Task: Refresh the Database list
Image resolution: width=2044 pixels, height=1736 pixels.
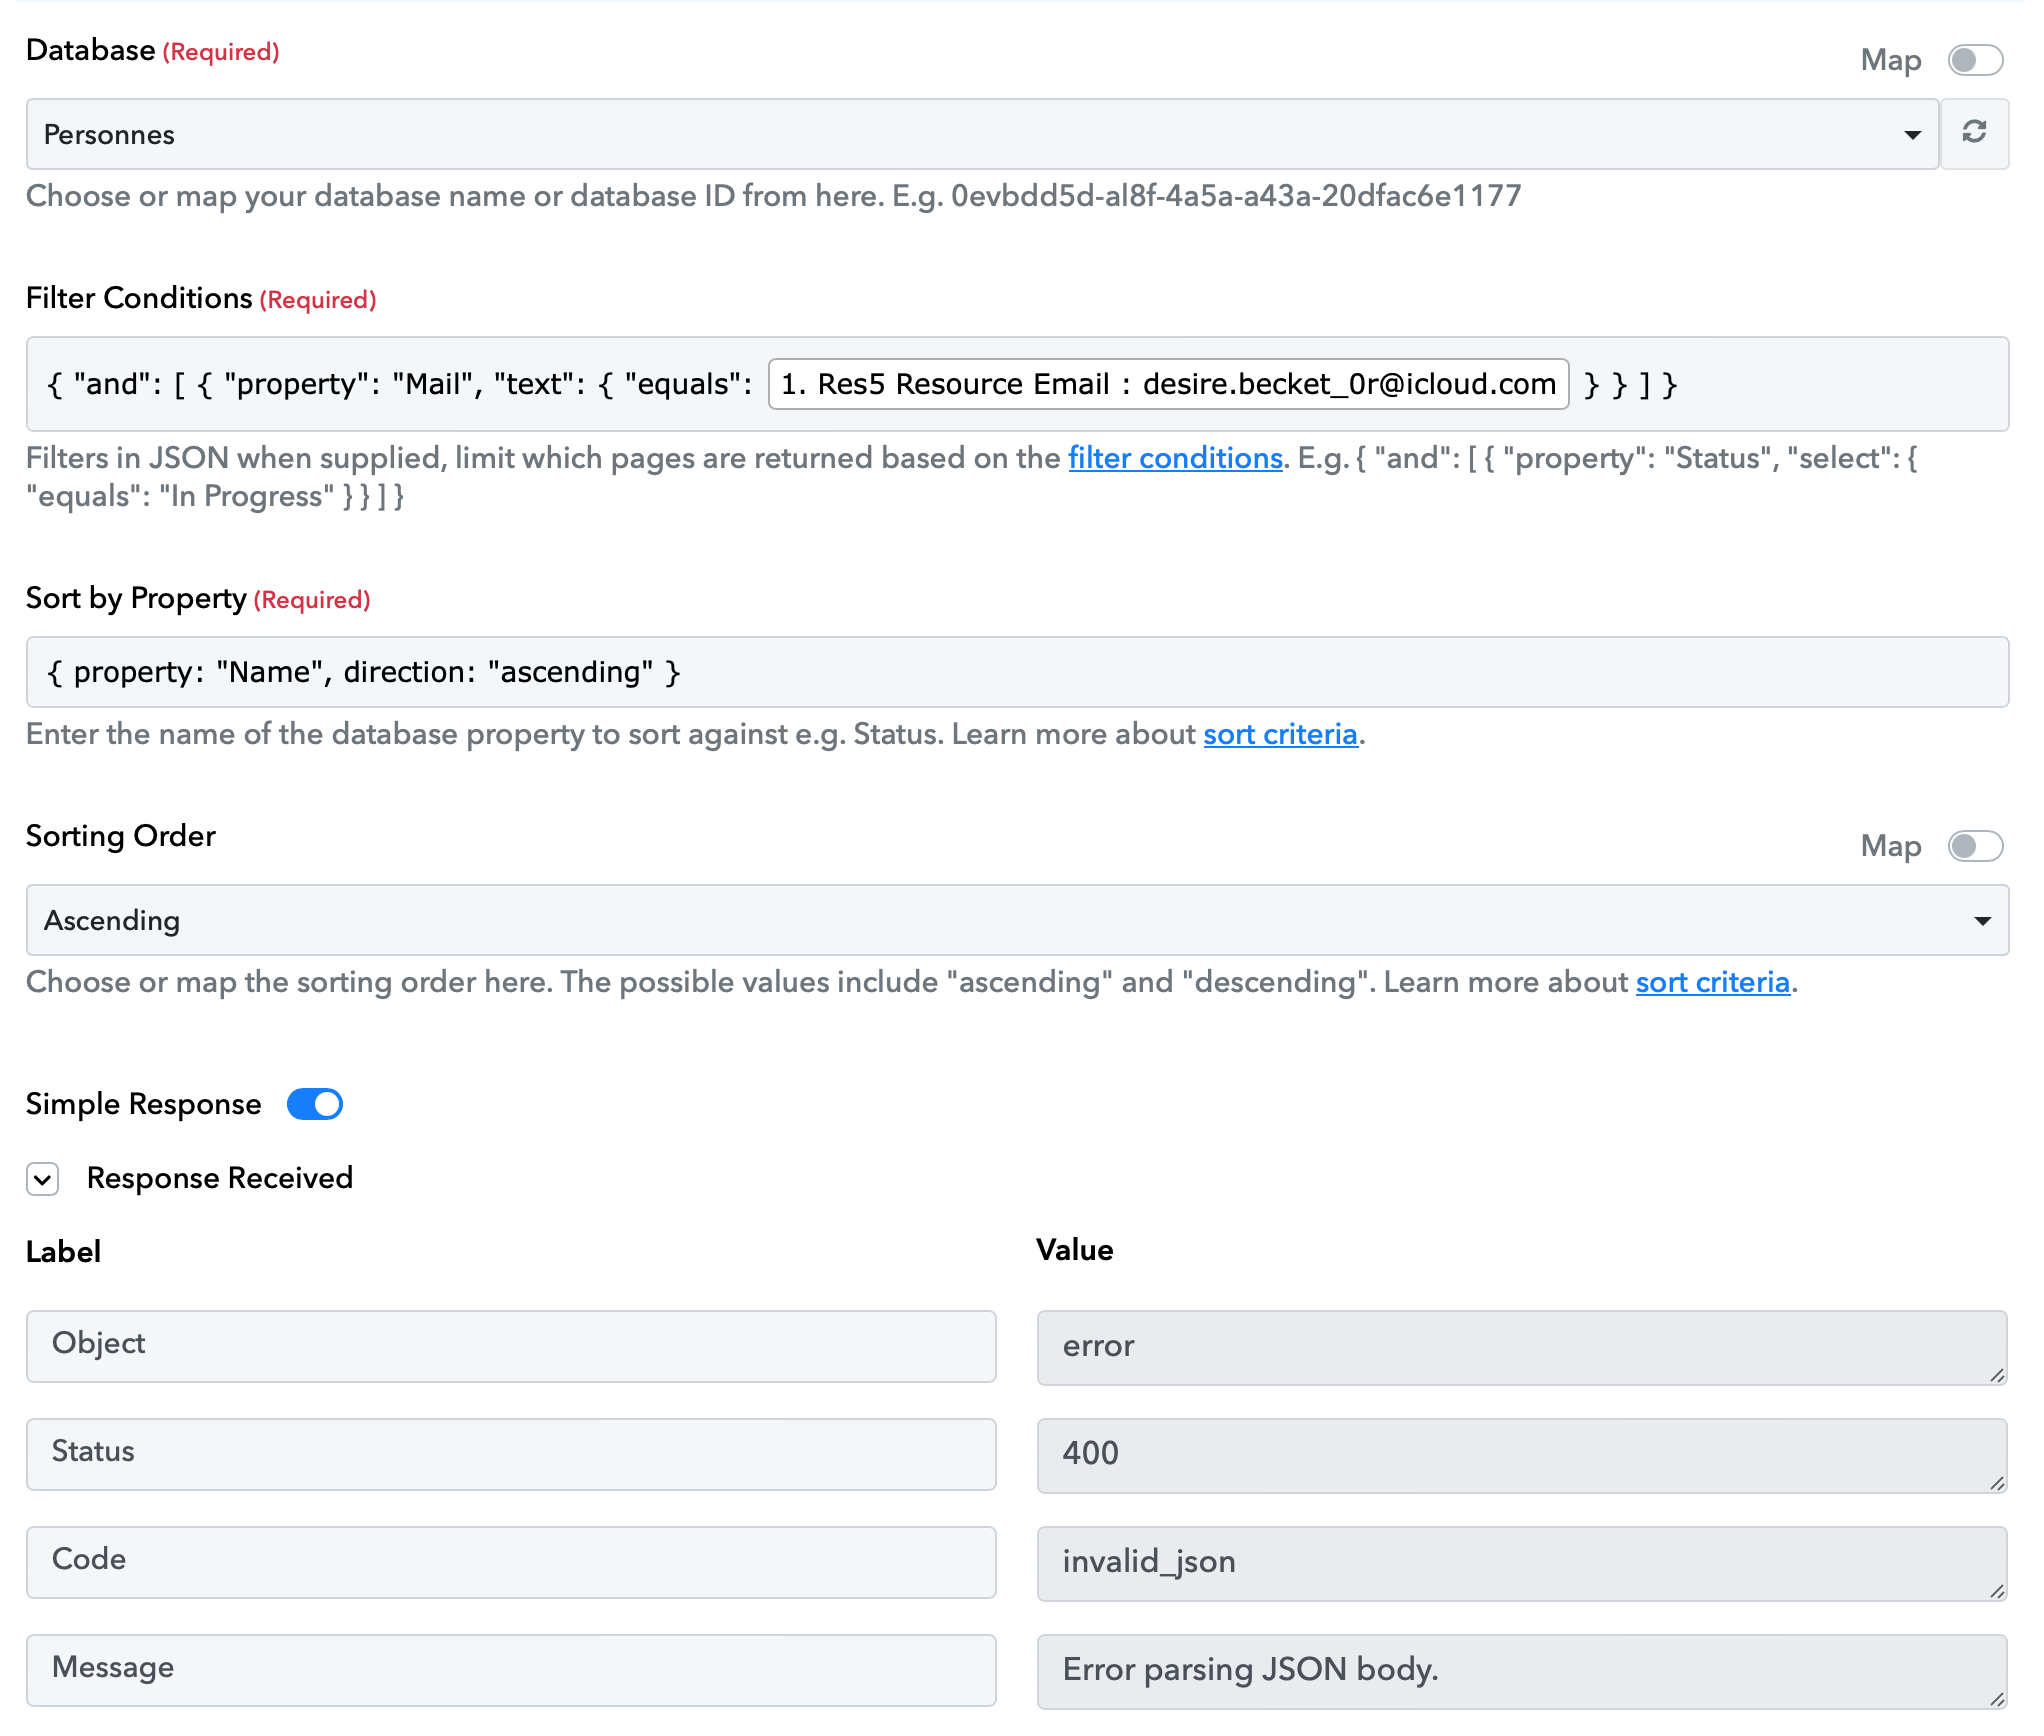Action: coord(1974,133)
